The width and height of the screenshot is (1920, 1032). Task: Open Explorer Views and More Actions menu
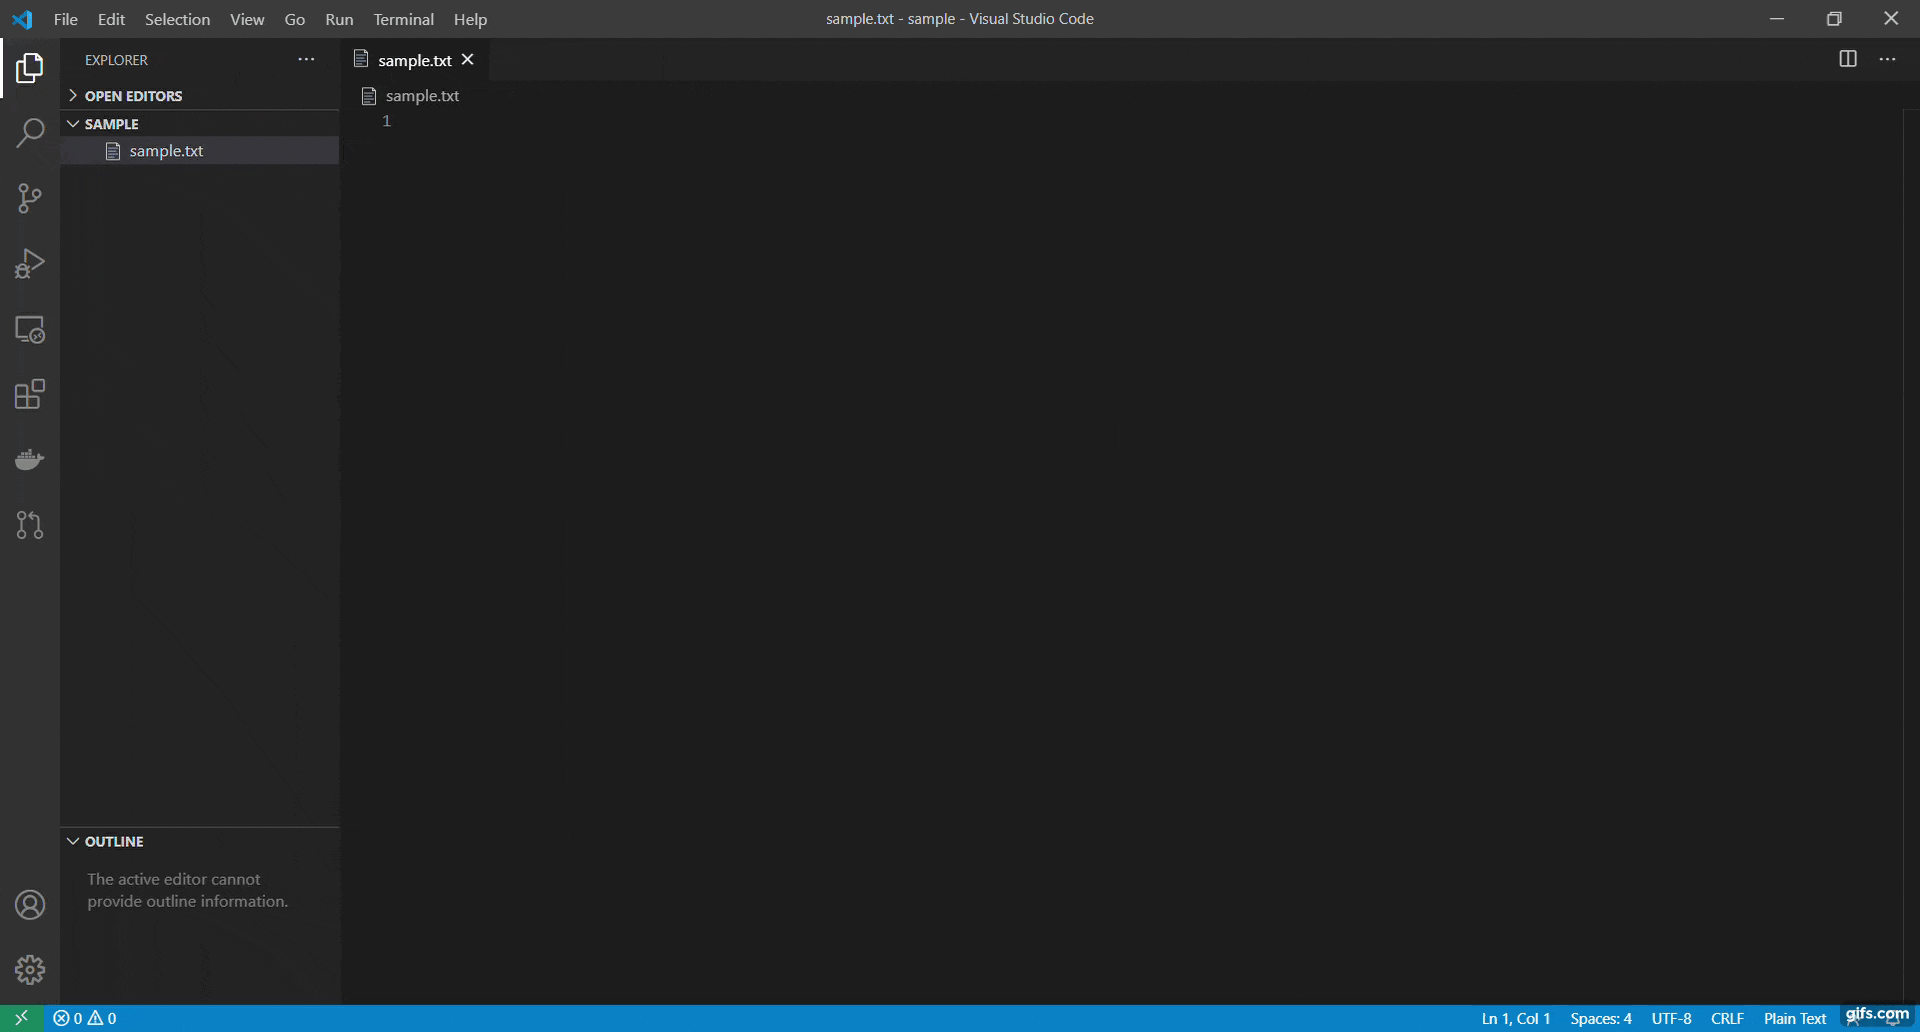pyautogui.click(x=306, y=60)
